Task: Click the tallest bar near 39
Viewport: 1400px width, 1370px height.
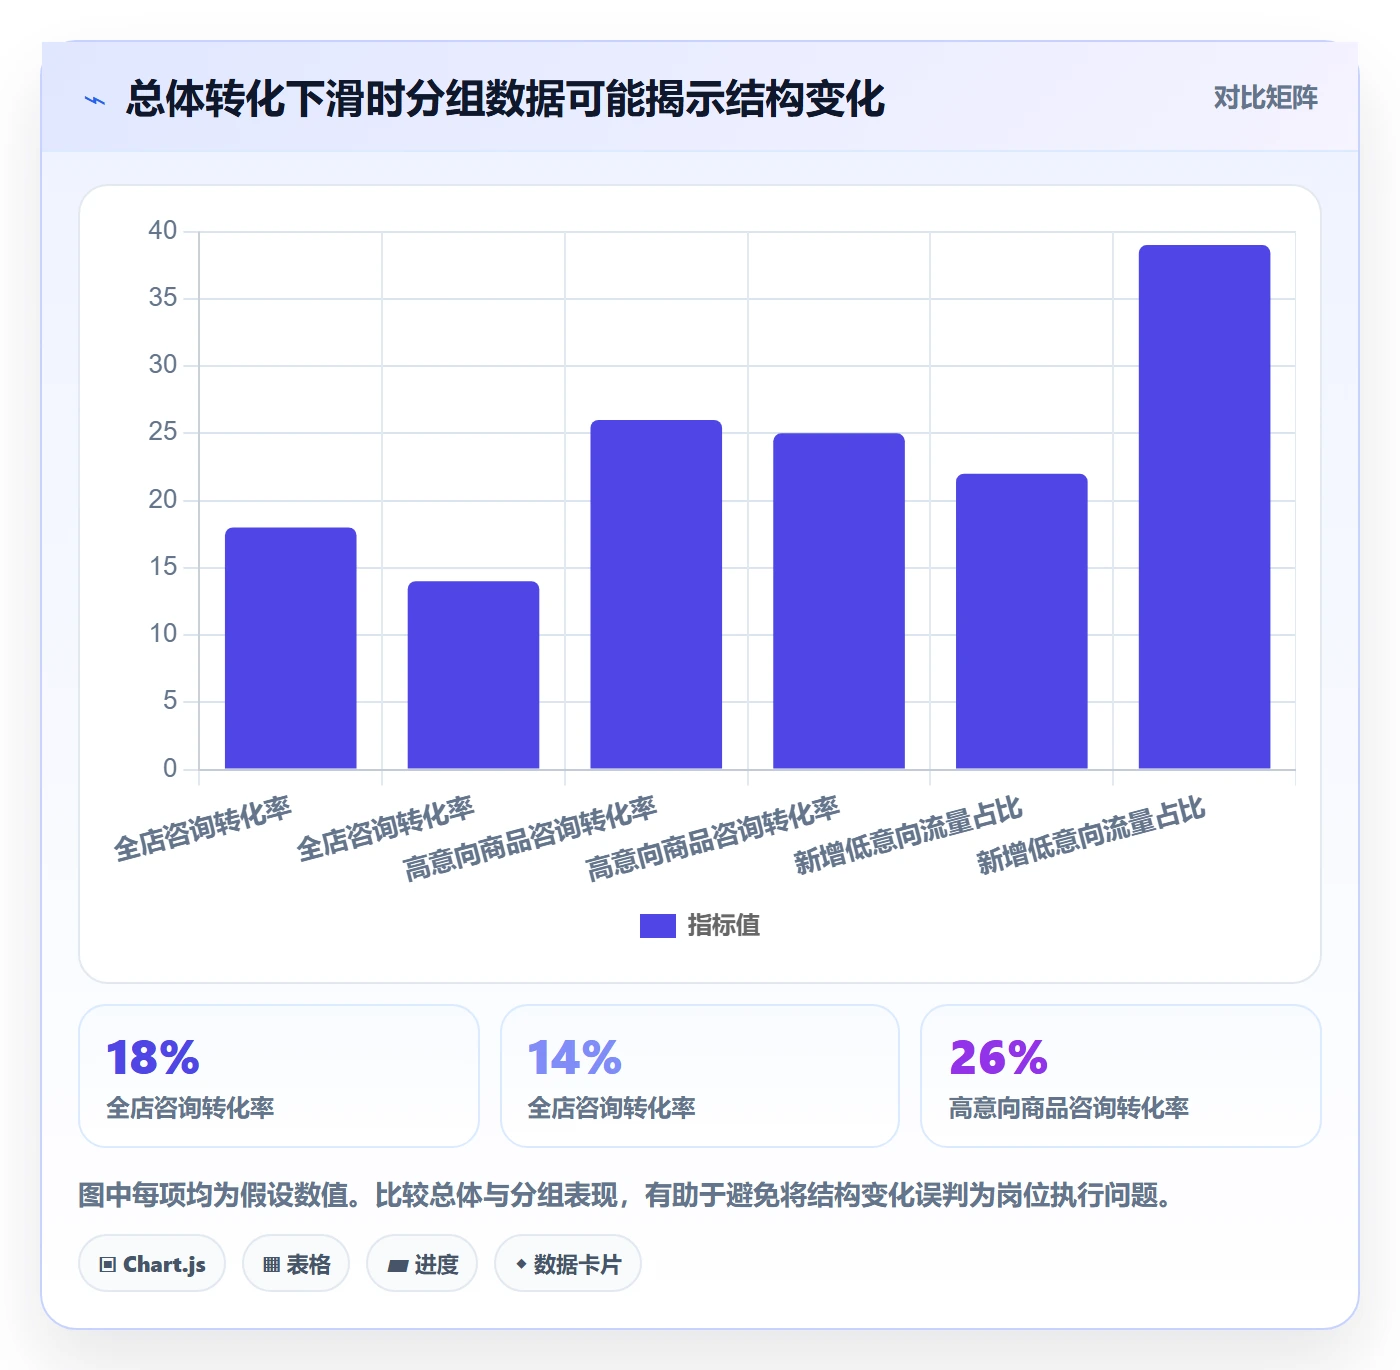Action: (x=1205, y=507)
